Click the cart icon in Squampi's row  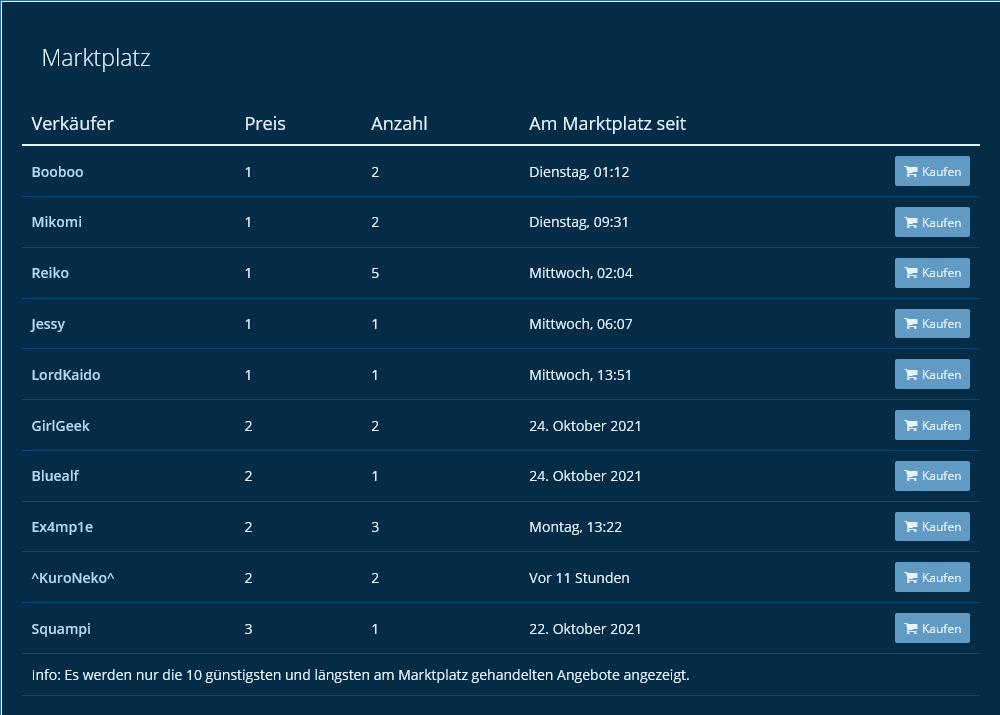tap(911, 629)
